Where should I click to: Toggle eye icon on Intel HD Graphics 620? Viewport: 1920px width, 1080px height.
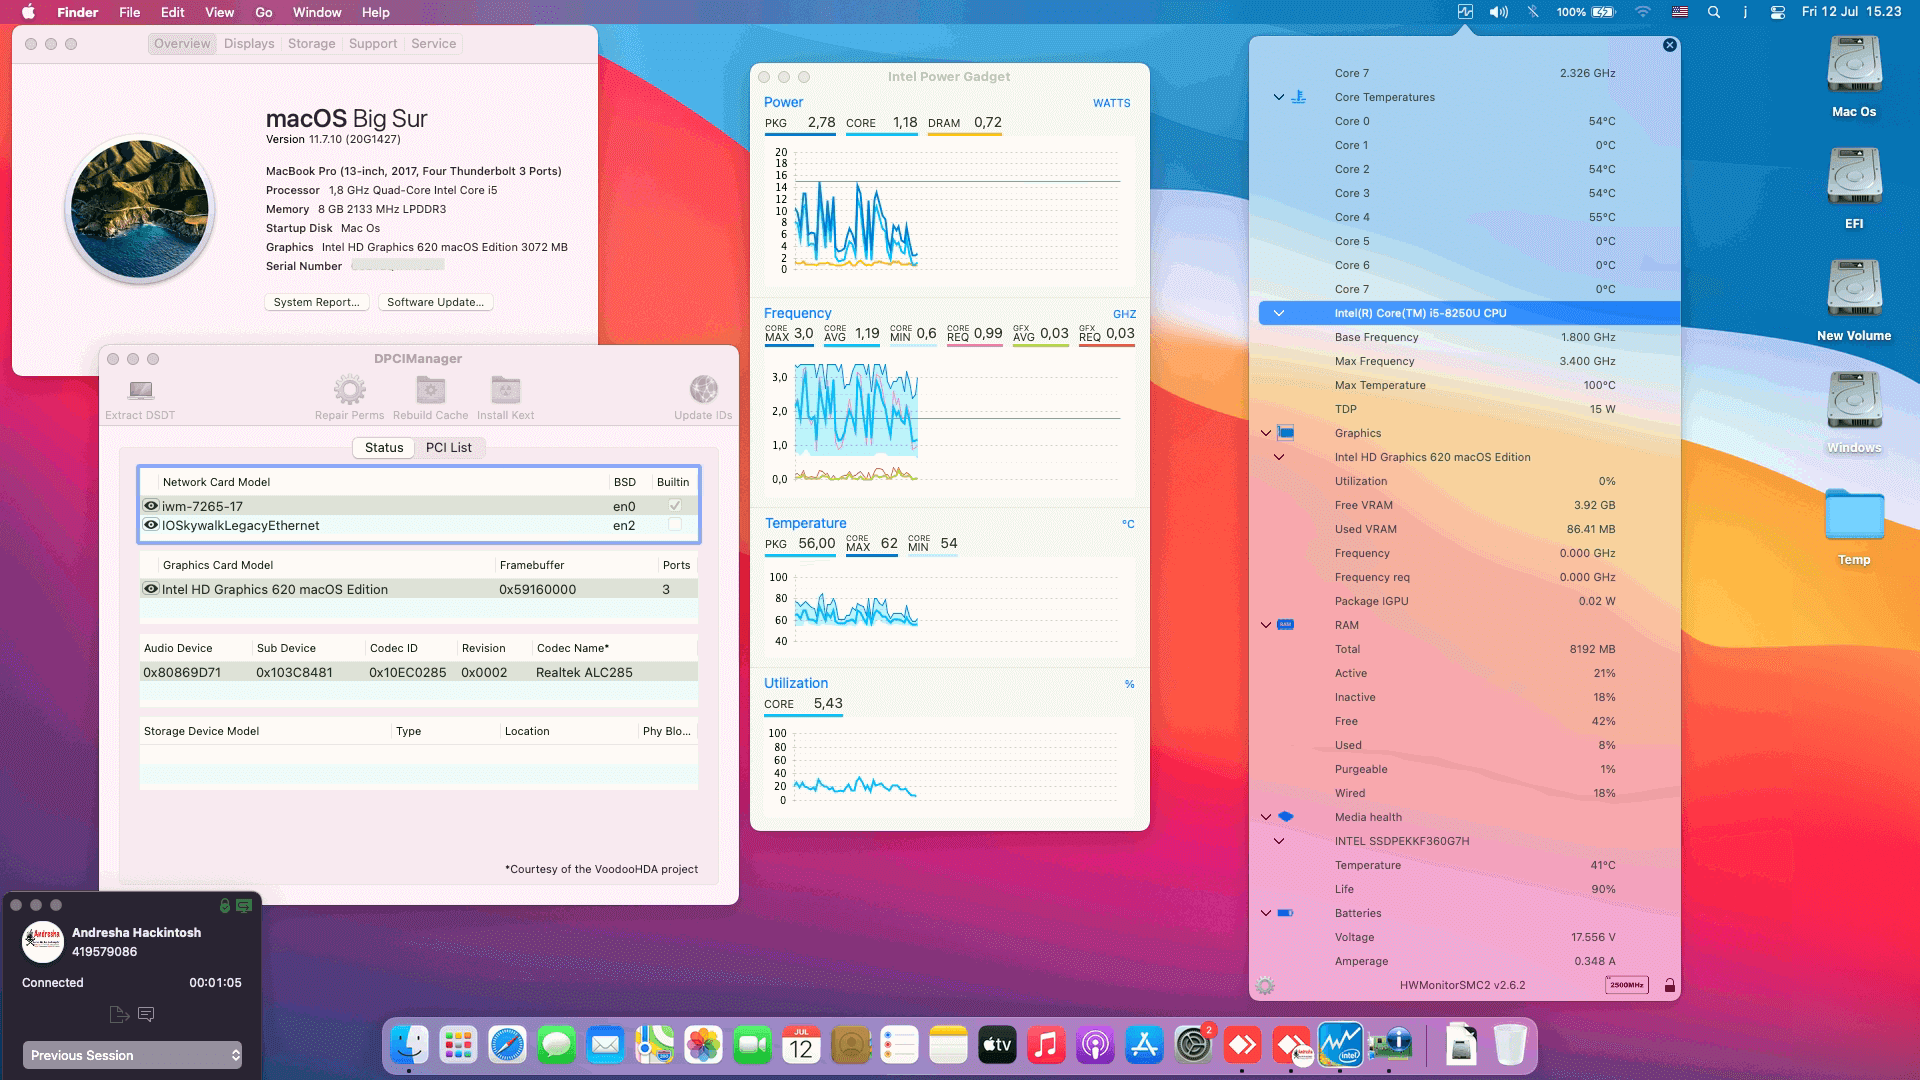pos(151,589)
